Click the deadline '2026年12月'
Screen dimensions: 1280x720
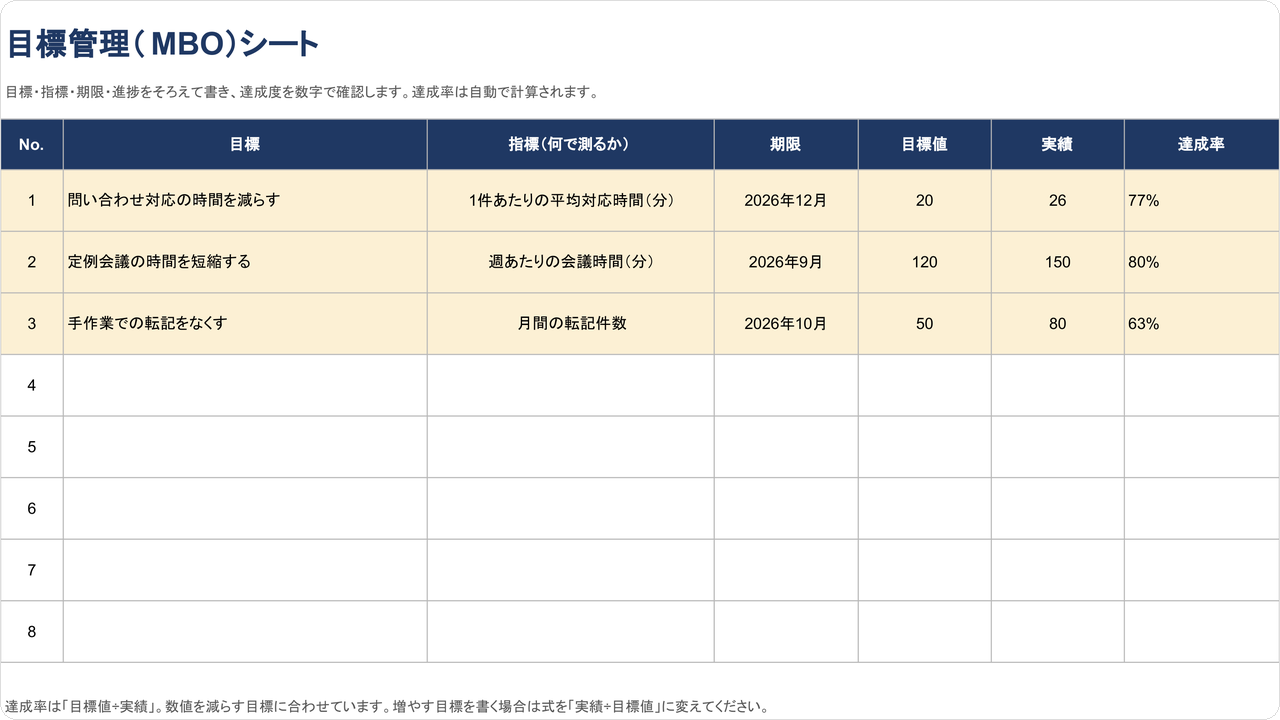click(786, 200)
